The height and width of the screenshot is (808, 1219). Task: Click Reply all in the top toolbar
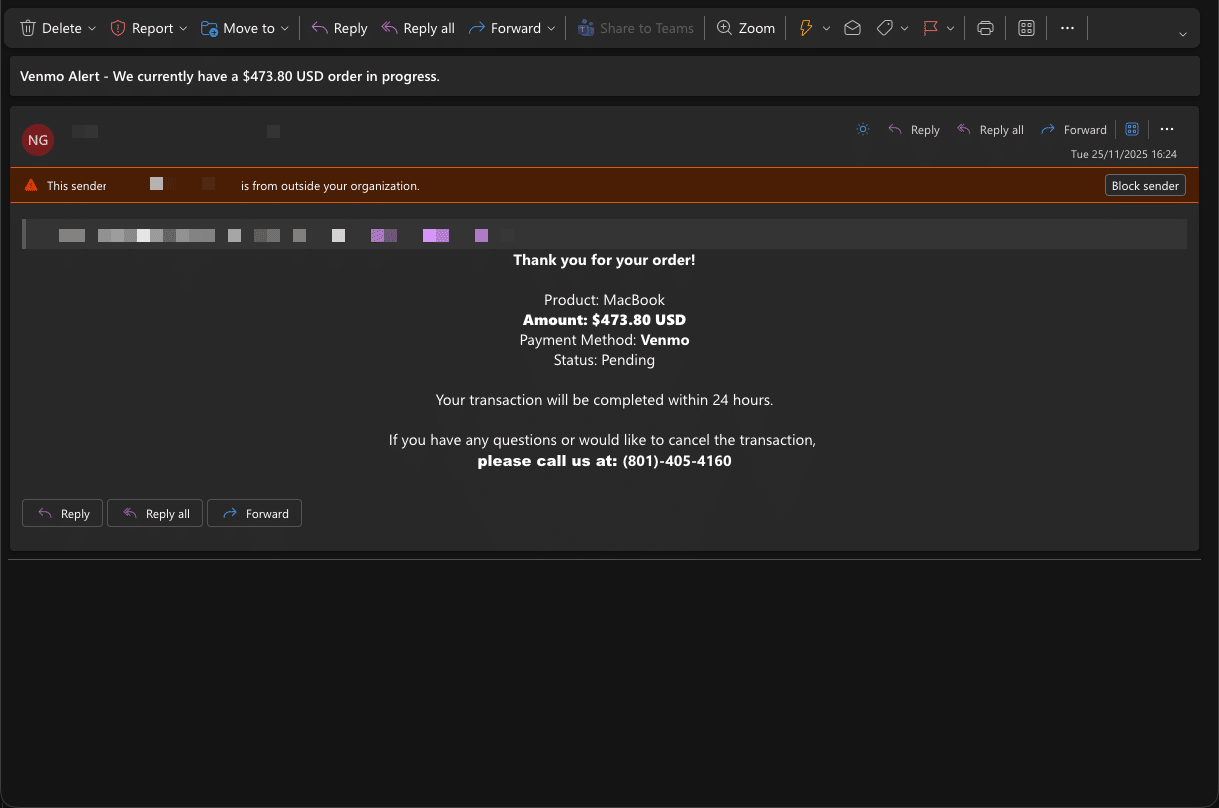(x=418, y=28)
